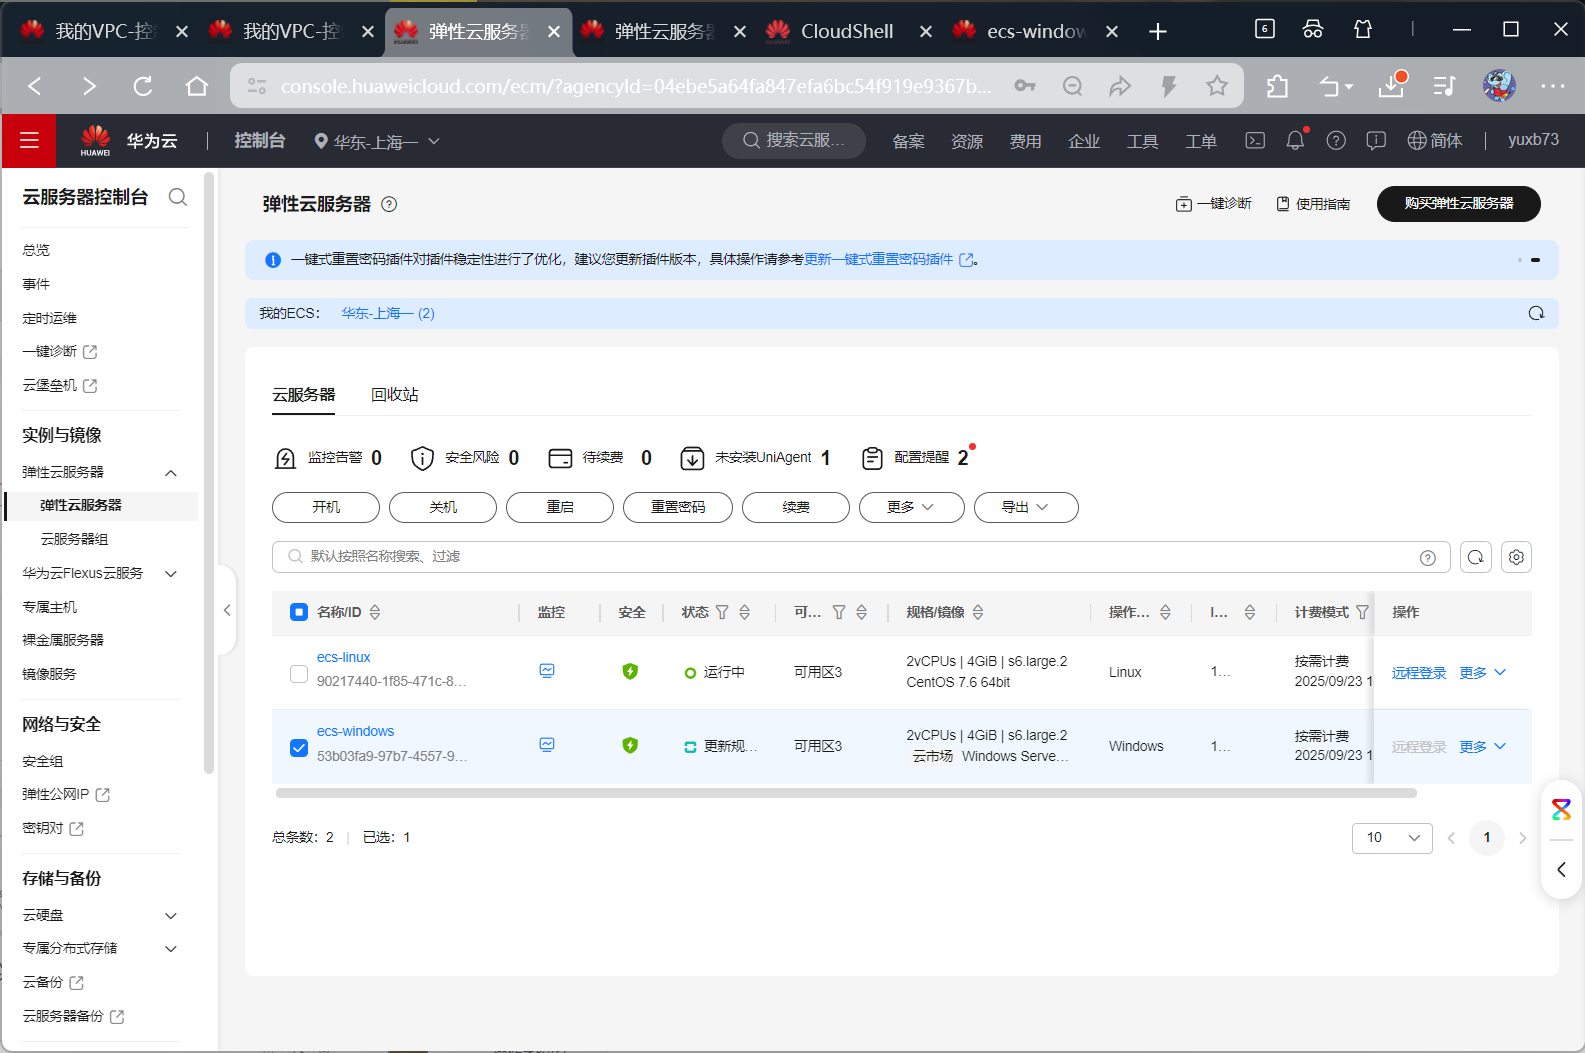This screenshot has height=1053, width=1585.
Task: Switch to the CloudShell browser tab
Action: coord(846,32)
